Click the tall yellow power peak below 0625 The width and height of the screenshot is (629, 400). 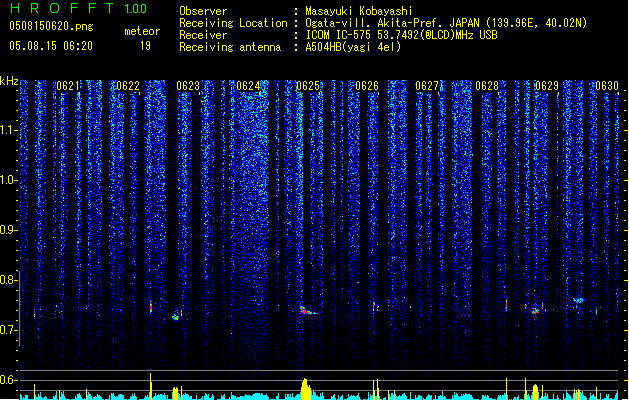pos(306,388)
